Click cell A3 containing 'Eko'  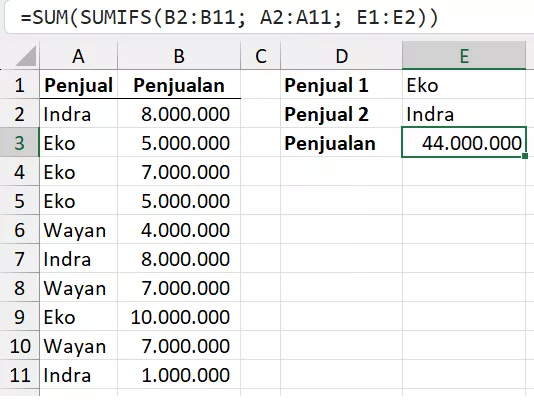[x=78, y=143]
